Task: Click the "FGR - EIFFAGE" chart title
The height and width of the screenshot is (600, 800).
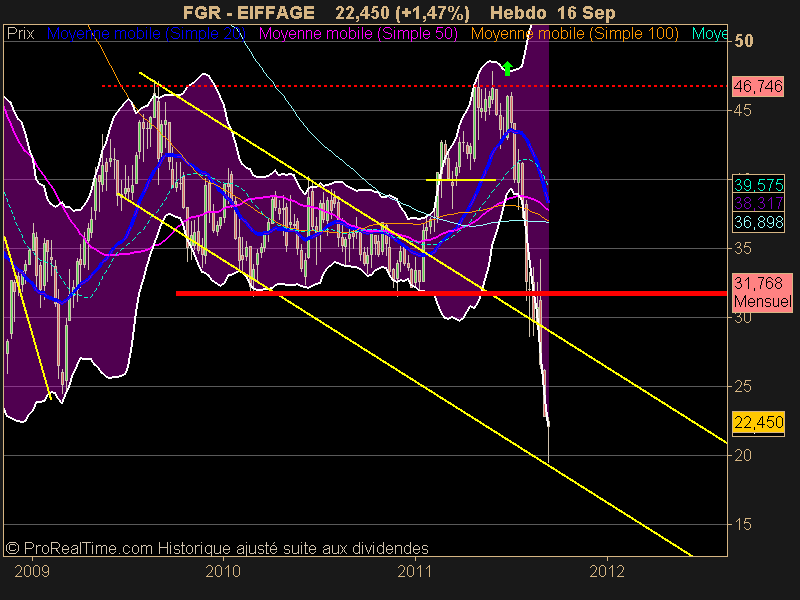Action: [x=248, y=12]
